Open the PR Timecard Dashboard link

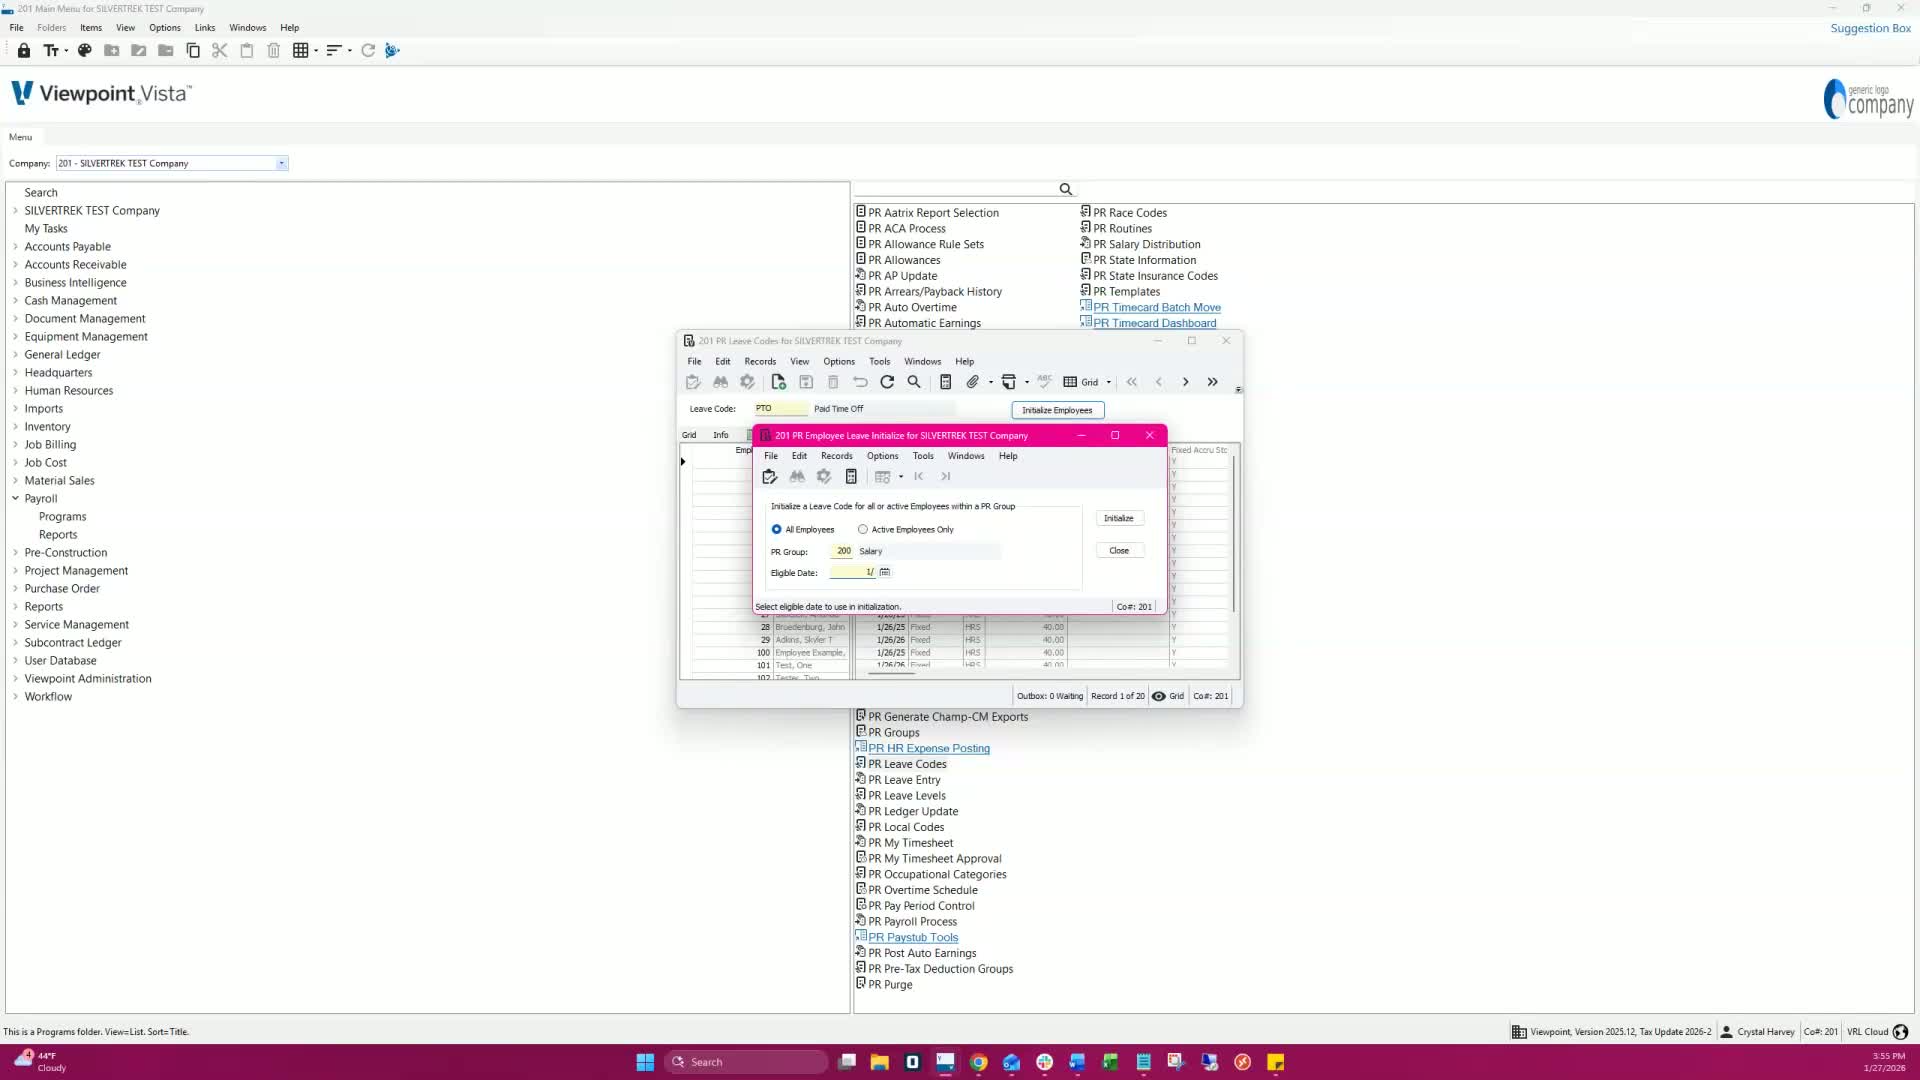1154,323
